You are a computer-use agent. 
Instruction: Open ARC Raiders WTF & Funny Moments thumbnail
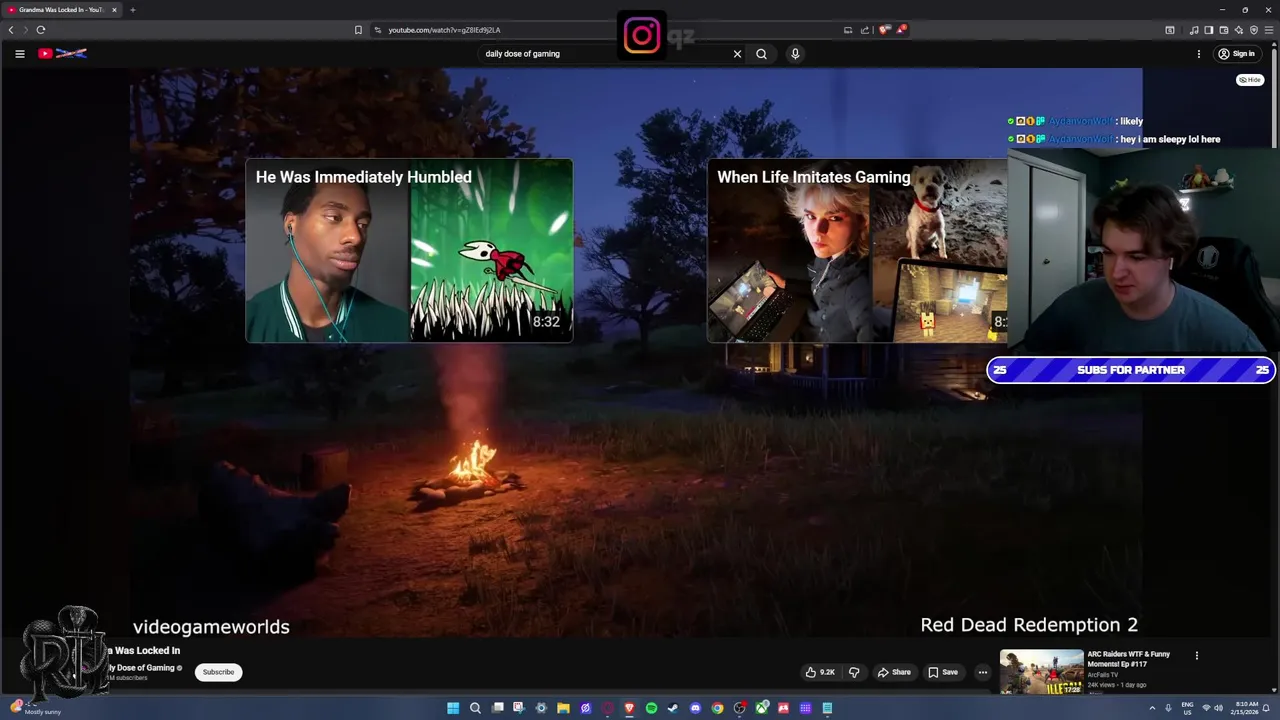tap(1041, 672)
